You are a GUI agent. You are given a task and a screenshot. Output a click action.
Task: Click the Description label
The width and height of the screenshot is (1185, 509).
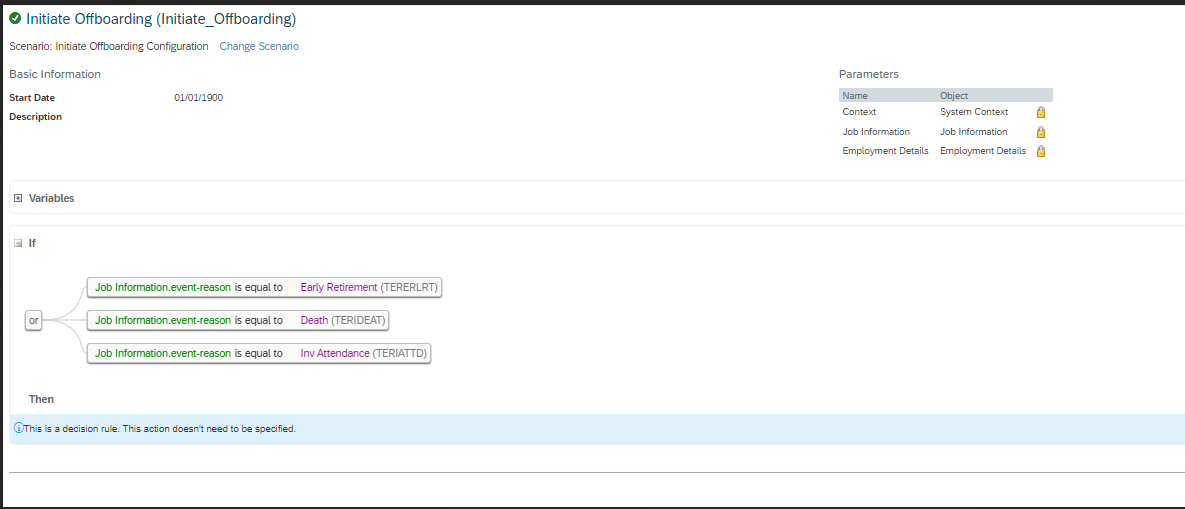(x=36, y=117)
